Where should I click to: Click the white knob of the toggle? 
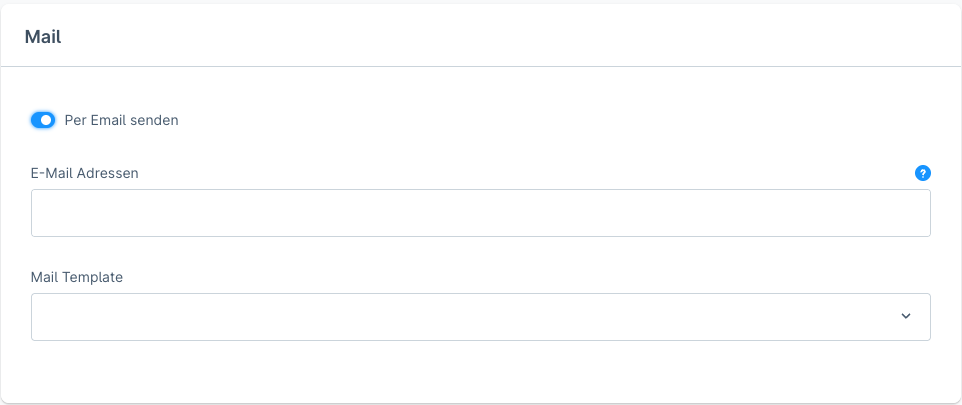tap(47, 120)
